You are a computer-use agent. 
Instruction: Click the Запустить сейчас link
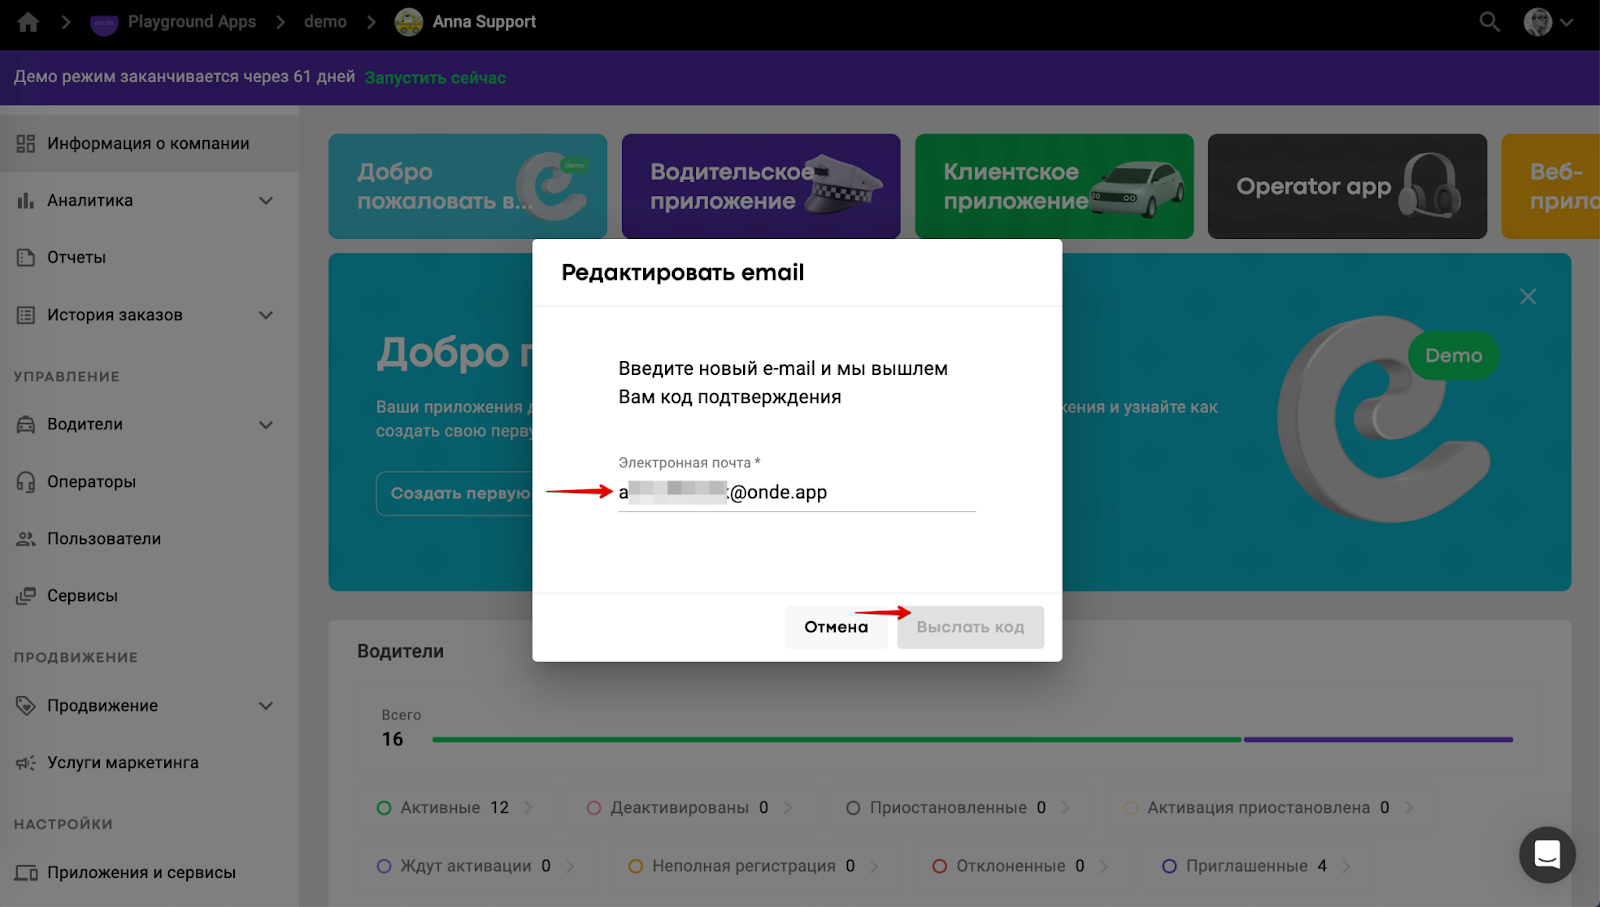tap(435, 78)
